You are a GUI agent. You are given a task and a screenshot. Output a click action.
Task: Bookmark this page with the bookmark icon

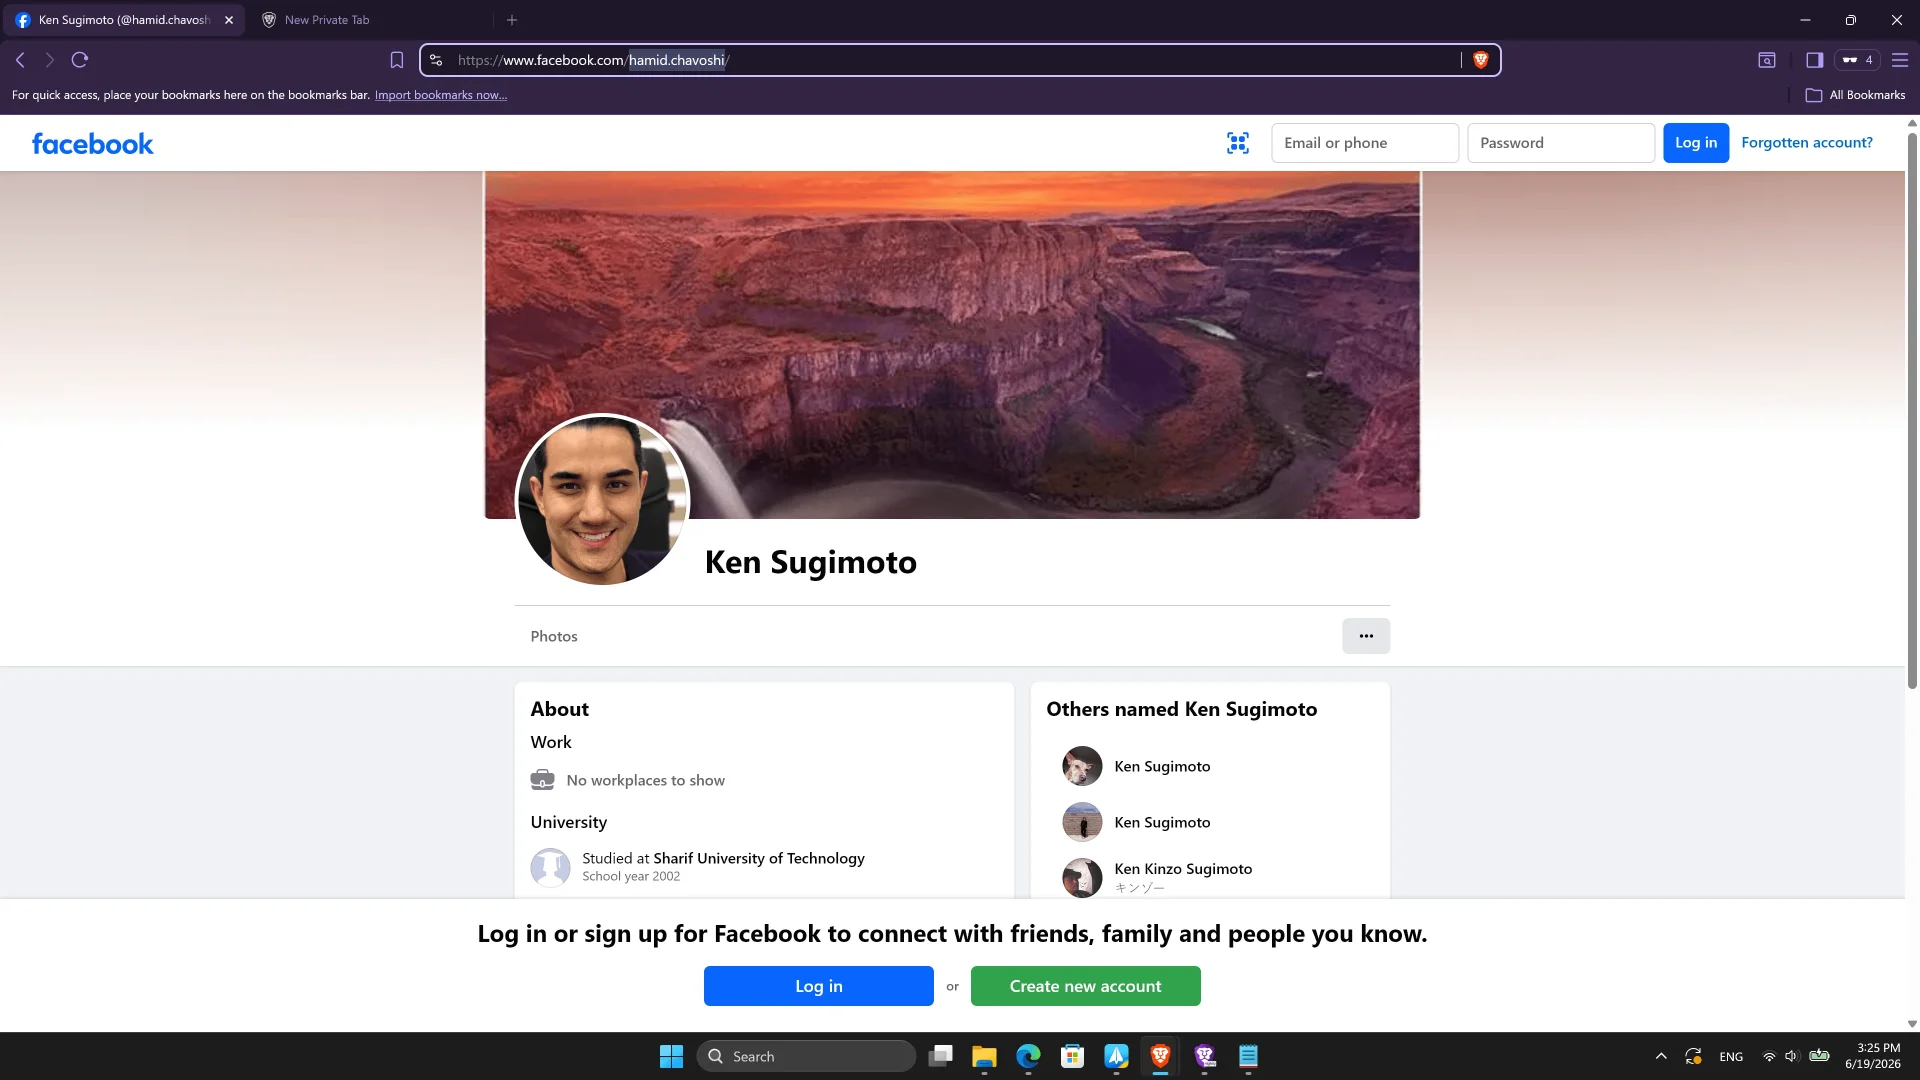(x=397, y=60)
